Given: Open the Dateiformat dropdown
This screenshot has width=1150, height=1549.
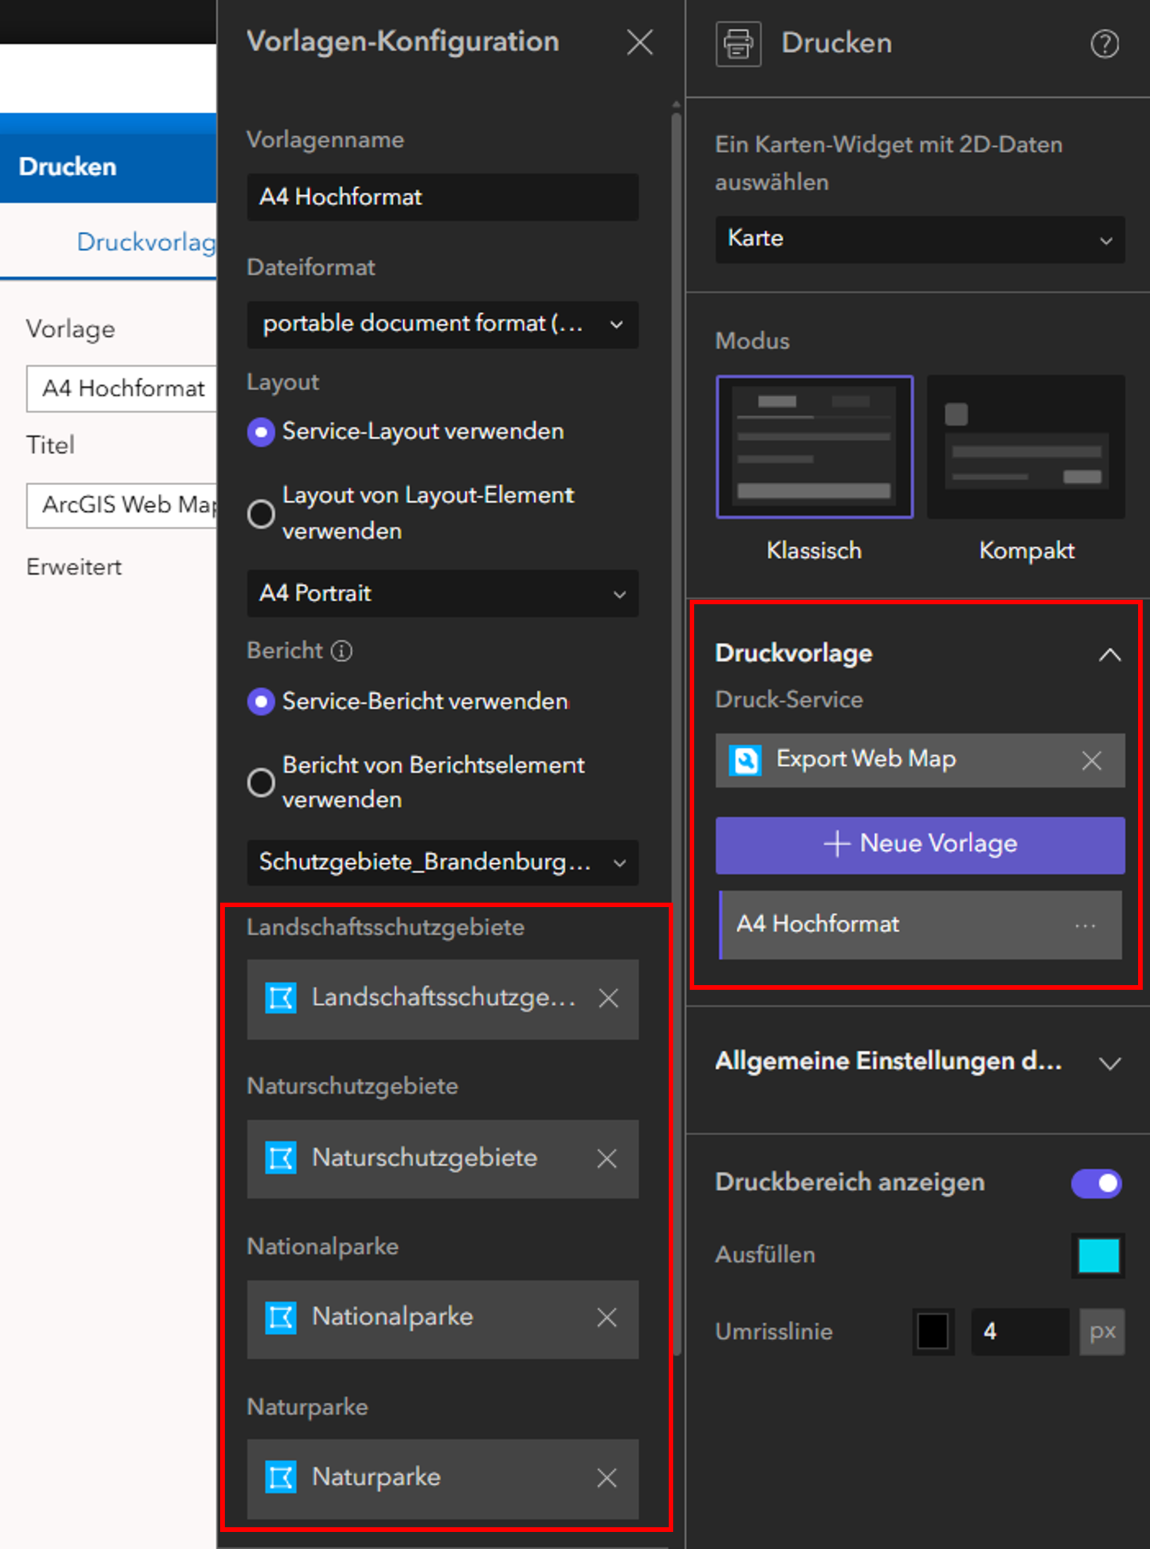Looking at the screenshot, I should point(442,324).
